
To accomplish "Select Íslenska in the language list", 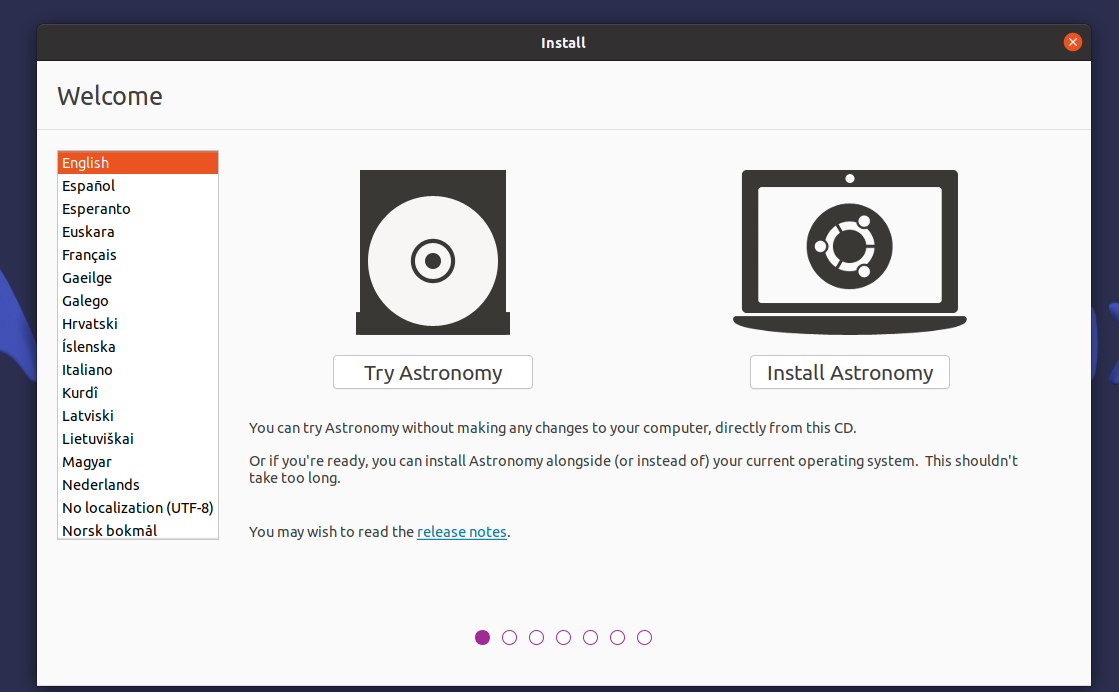I will point(138,347).
